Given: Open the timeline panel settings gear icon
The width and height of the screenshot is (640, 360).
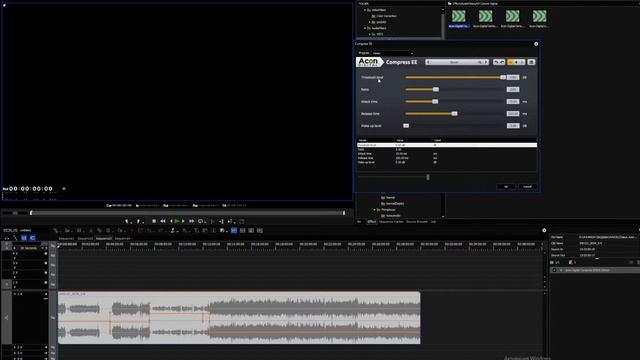Looking at the screenshot, I should [x=544, y=231].
